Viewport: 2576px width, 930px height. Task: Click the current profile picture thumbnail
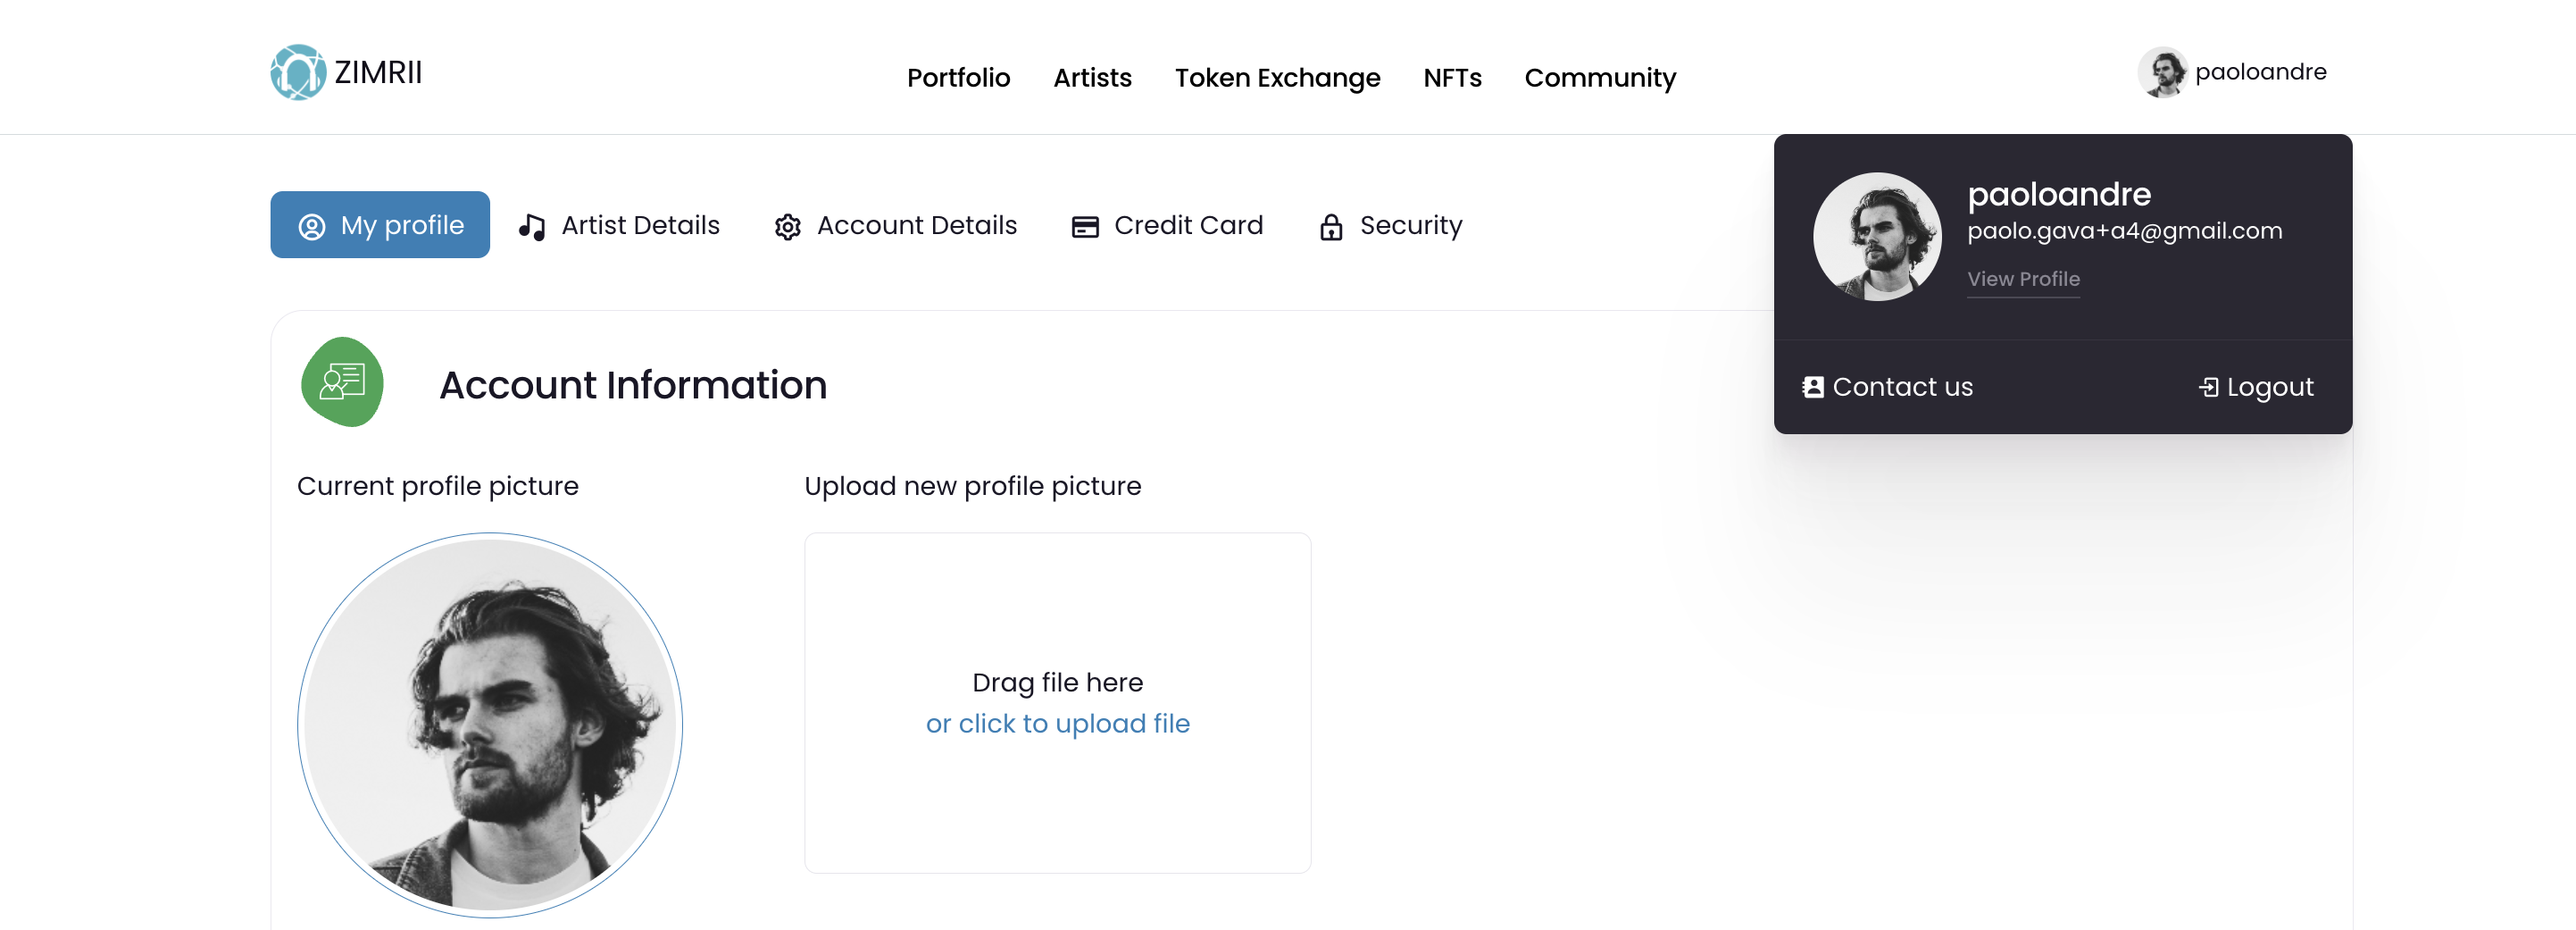coord(490,724)
